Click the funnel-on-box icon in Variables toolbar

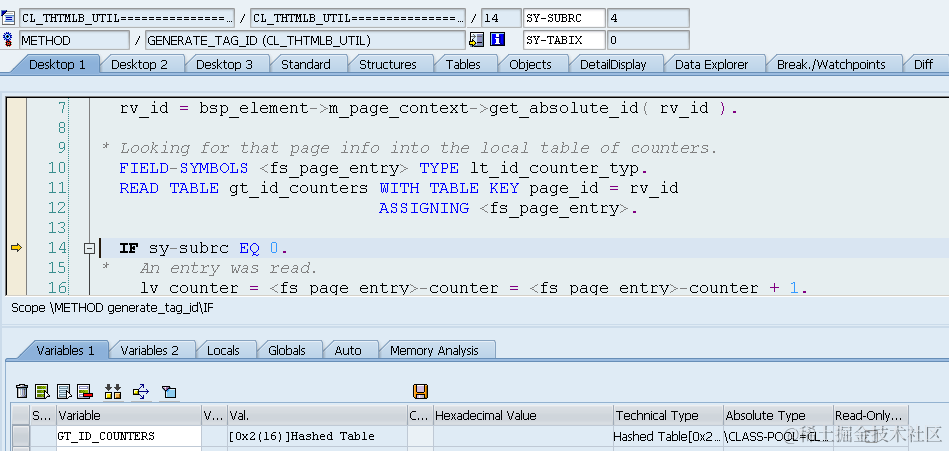[x=169, y=392]
